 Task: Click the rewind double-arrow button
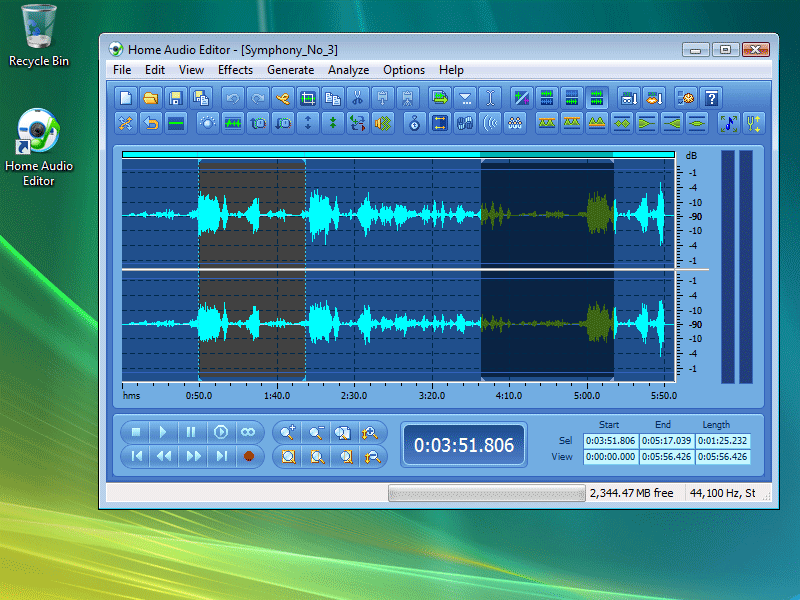click(x=164, y=456)
